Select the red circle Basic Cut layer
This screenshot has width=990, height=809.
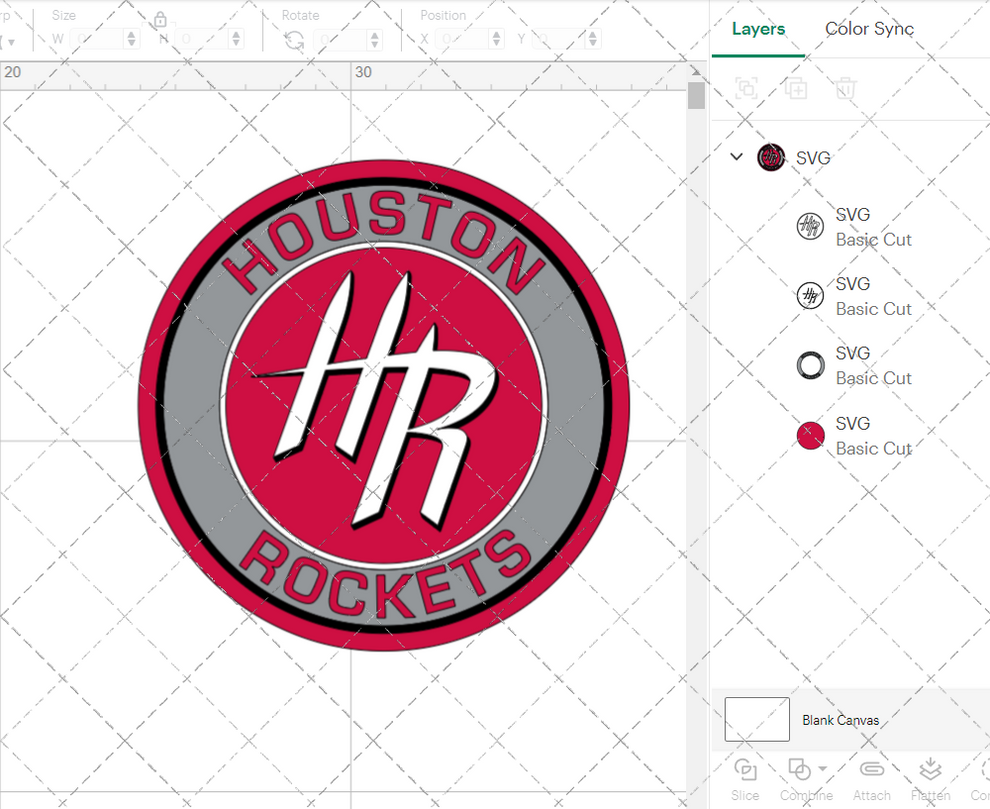(809, 435)
